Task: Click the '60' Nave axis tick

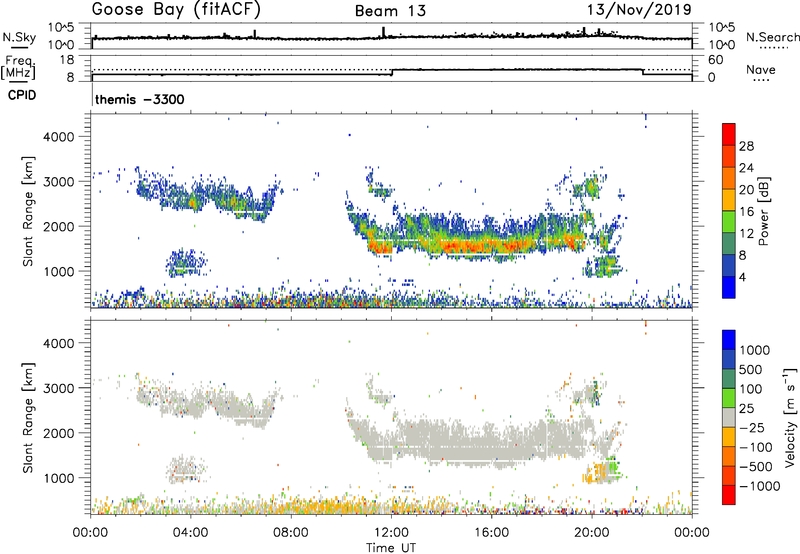Action: (x=716, y=60)
